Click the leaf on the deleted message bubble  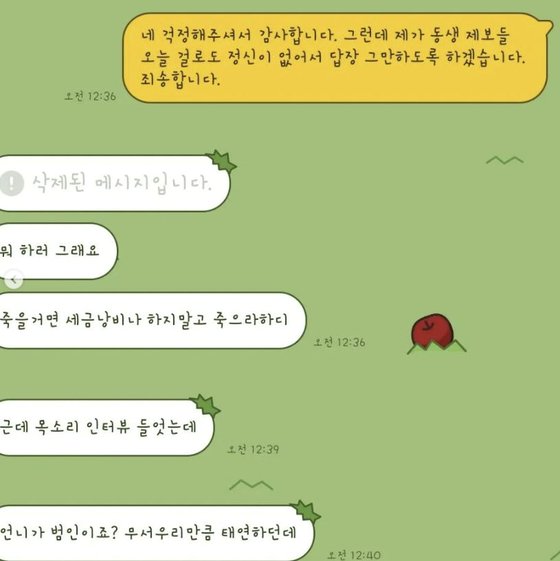click(221, 161)
